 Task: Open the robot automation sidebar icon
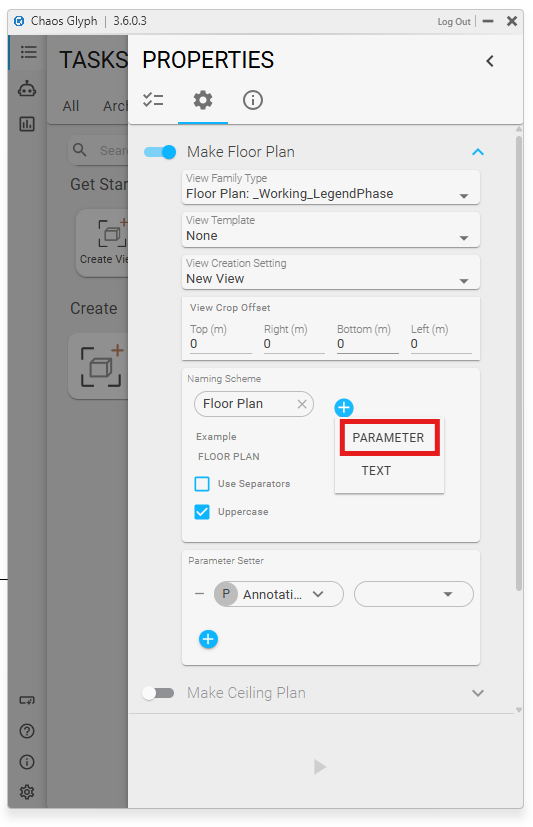coord(27,89)
